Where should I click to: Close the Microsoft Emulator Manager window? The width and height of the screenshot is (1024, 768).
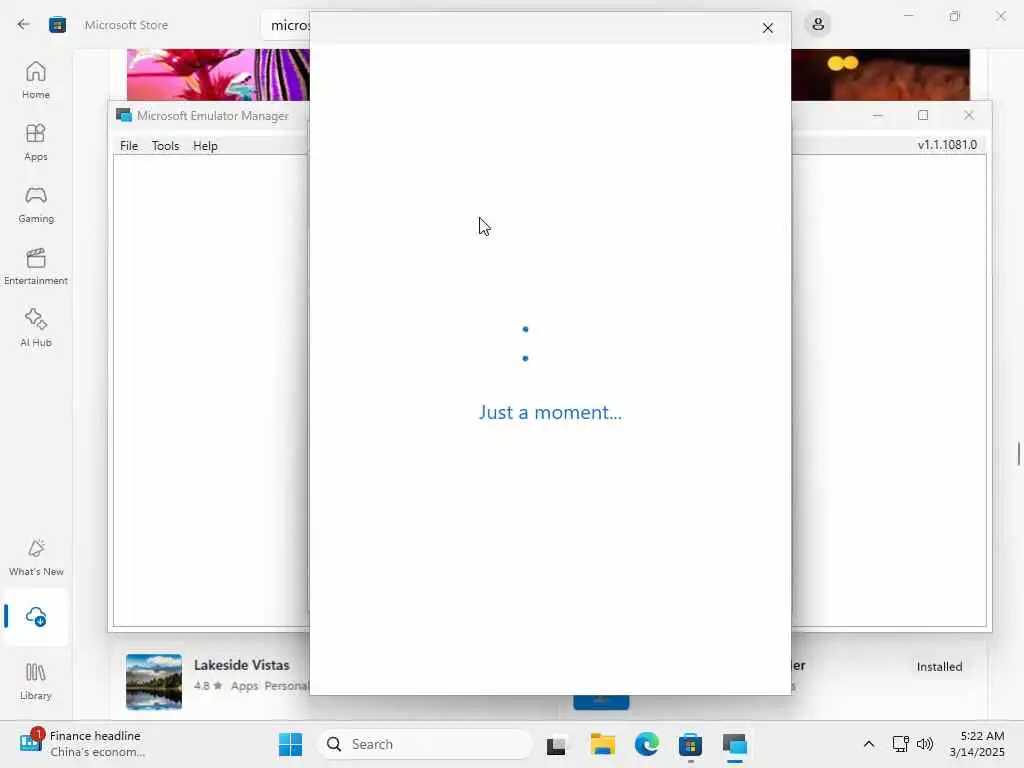click(x=968, y=116)
